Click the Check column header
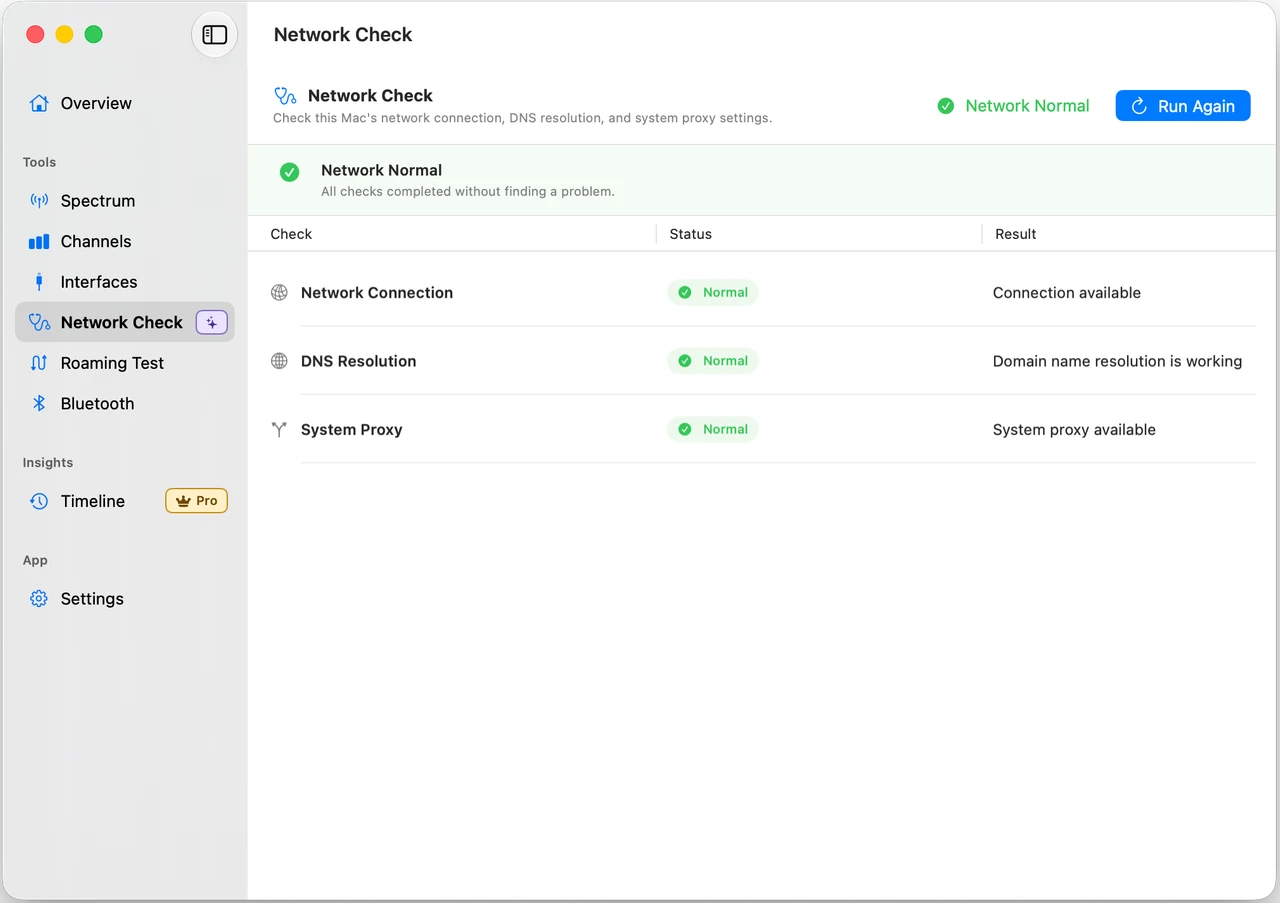This screenshot has height=903, width=1280. click(x=291, y=234)
